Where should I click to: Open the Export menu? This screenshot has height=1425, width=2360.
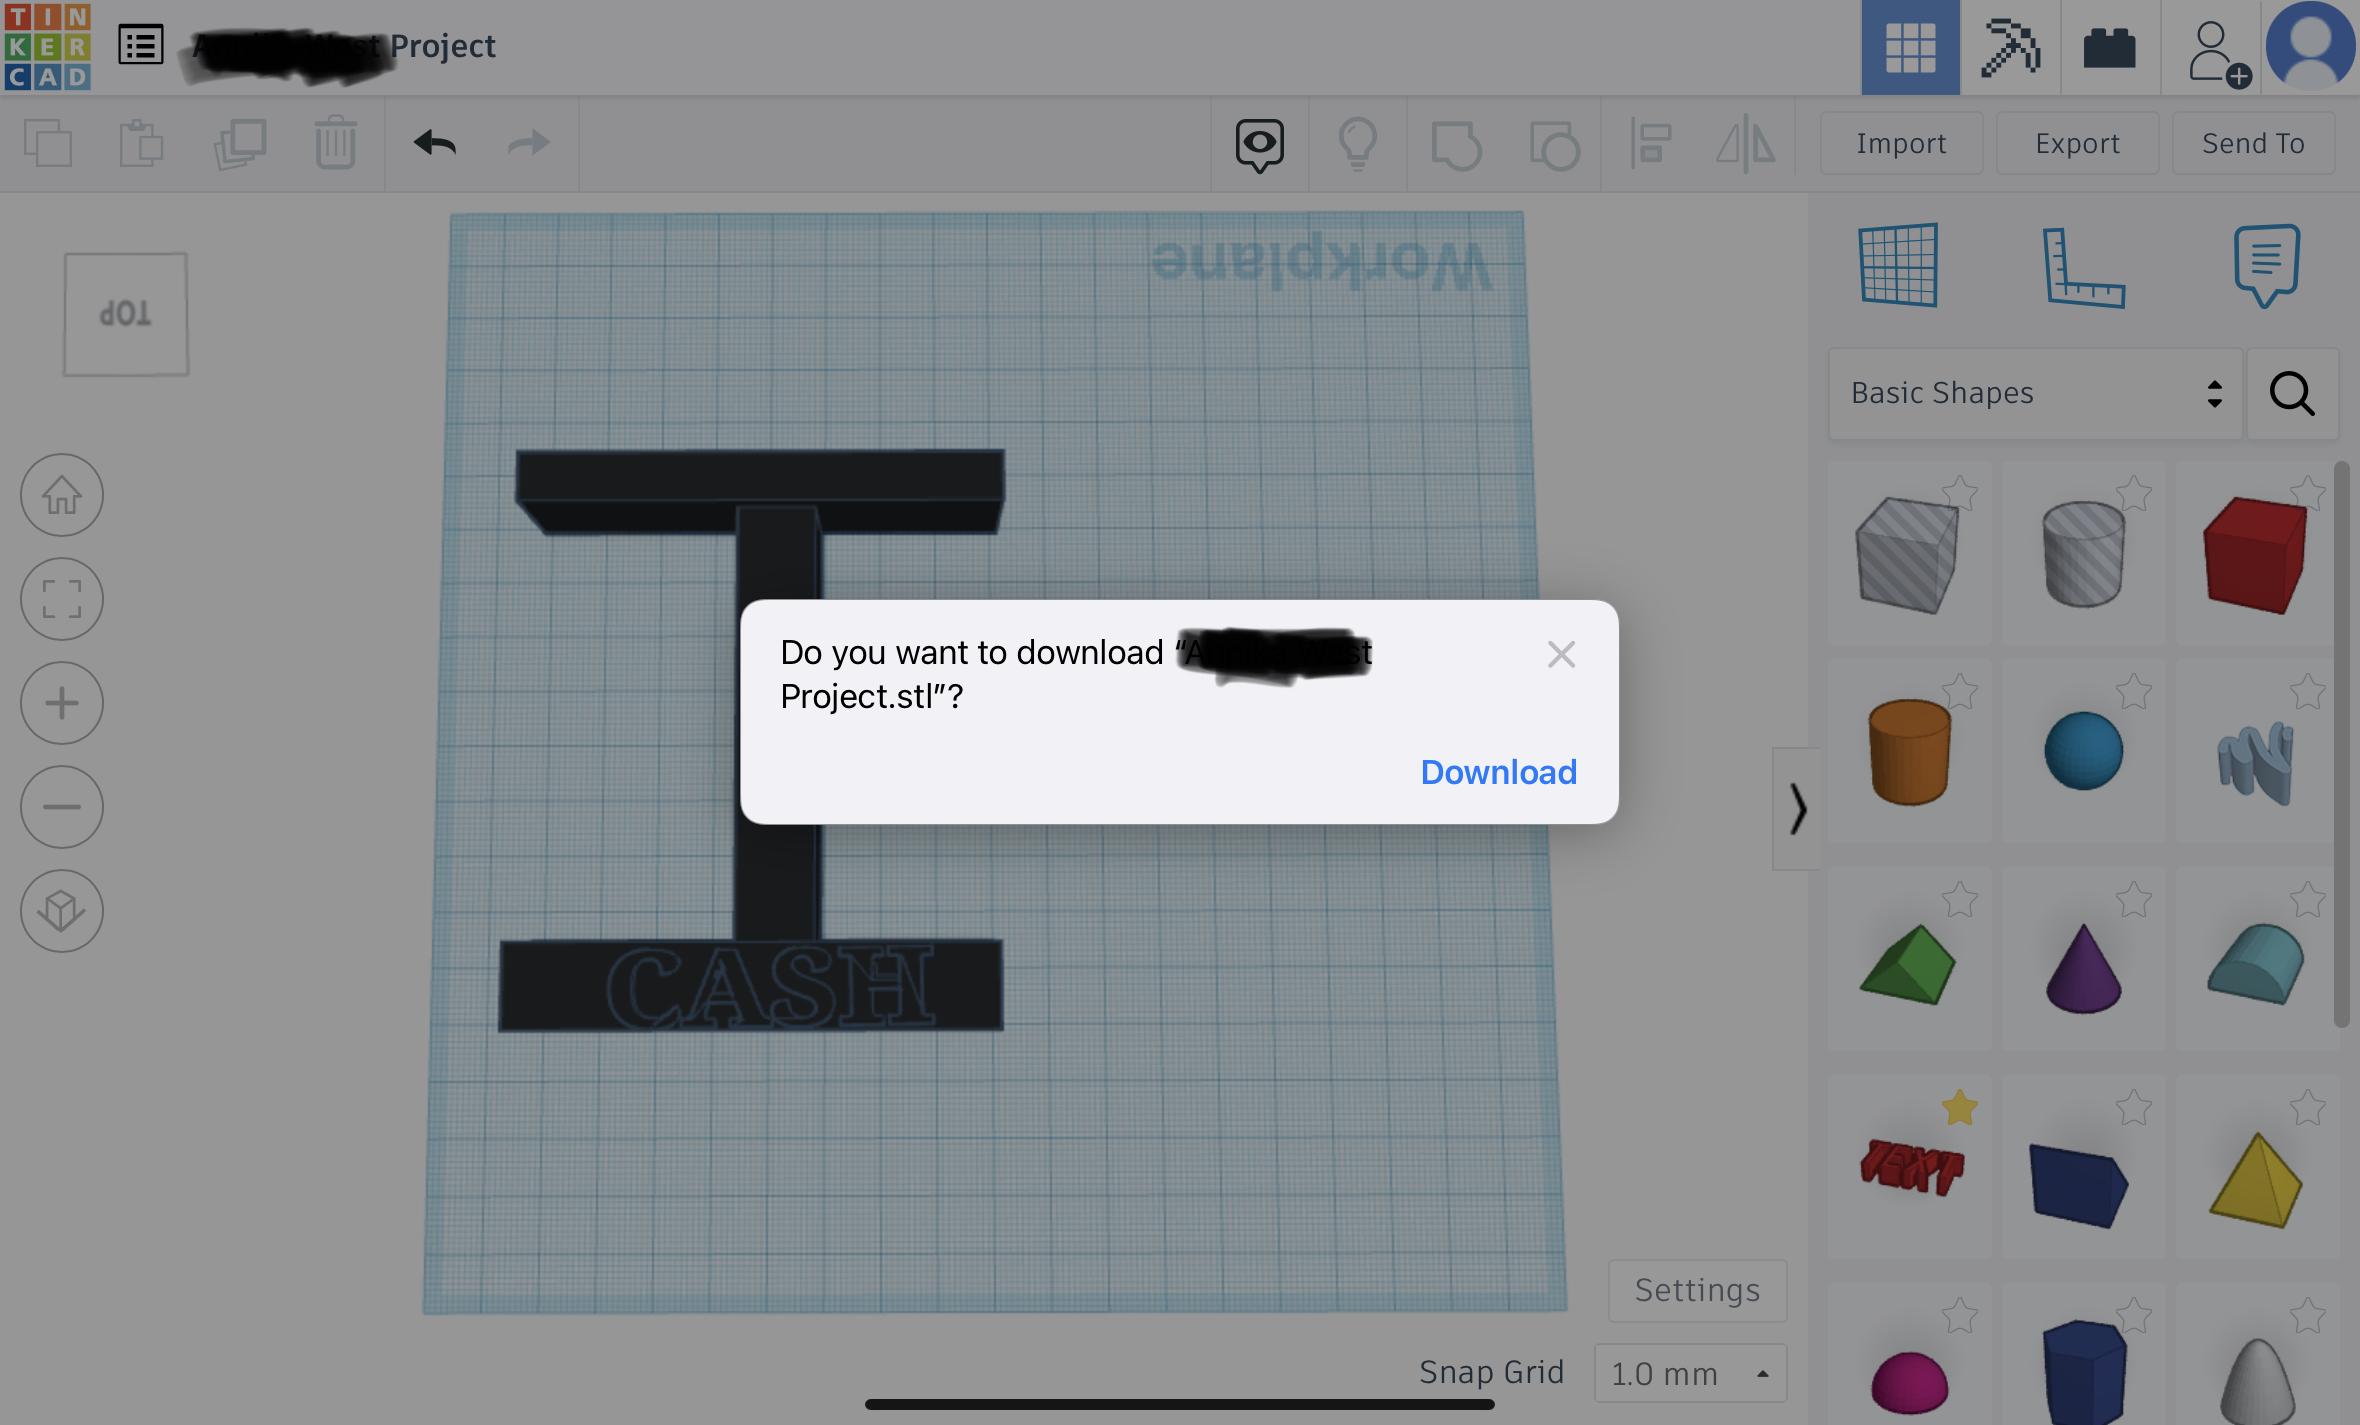point(2077,143)
